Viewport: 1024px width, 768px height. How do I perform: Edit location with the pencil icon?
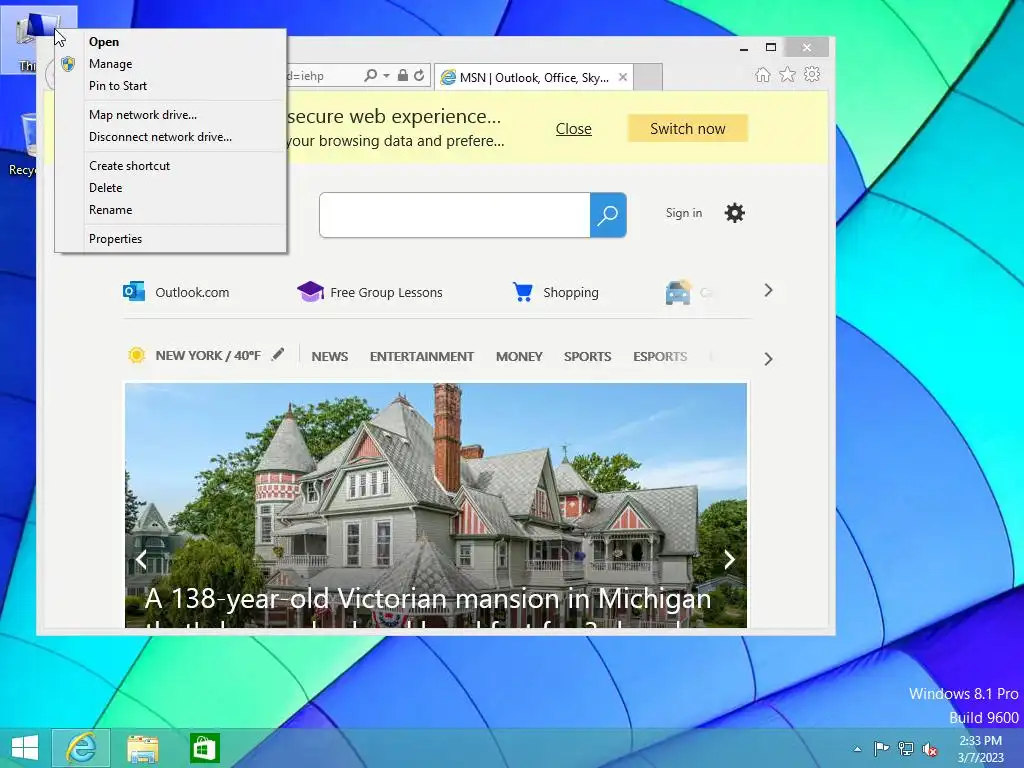(x=278, y=355)
